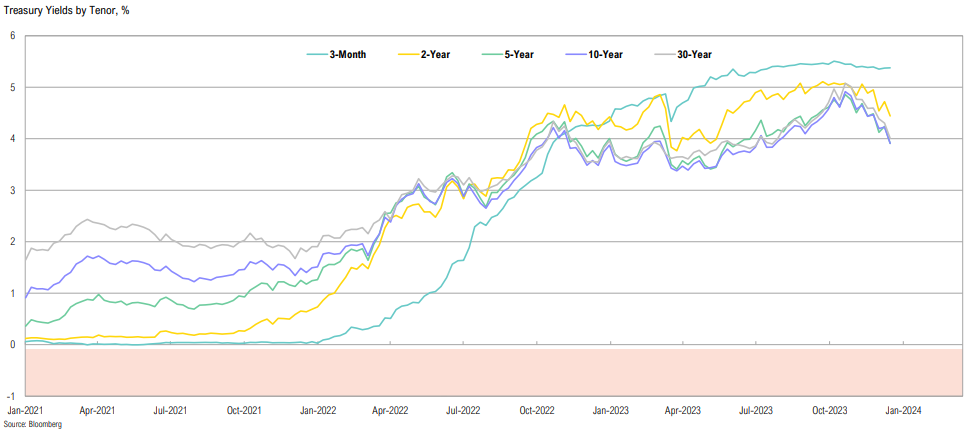Select the 30-Year legend label
The image size is (970, 431).
tap(694, 54)
